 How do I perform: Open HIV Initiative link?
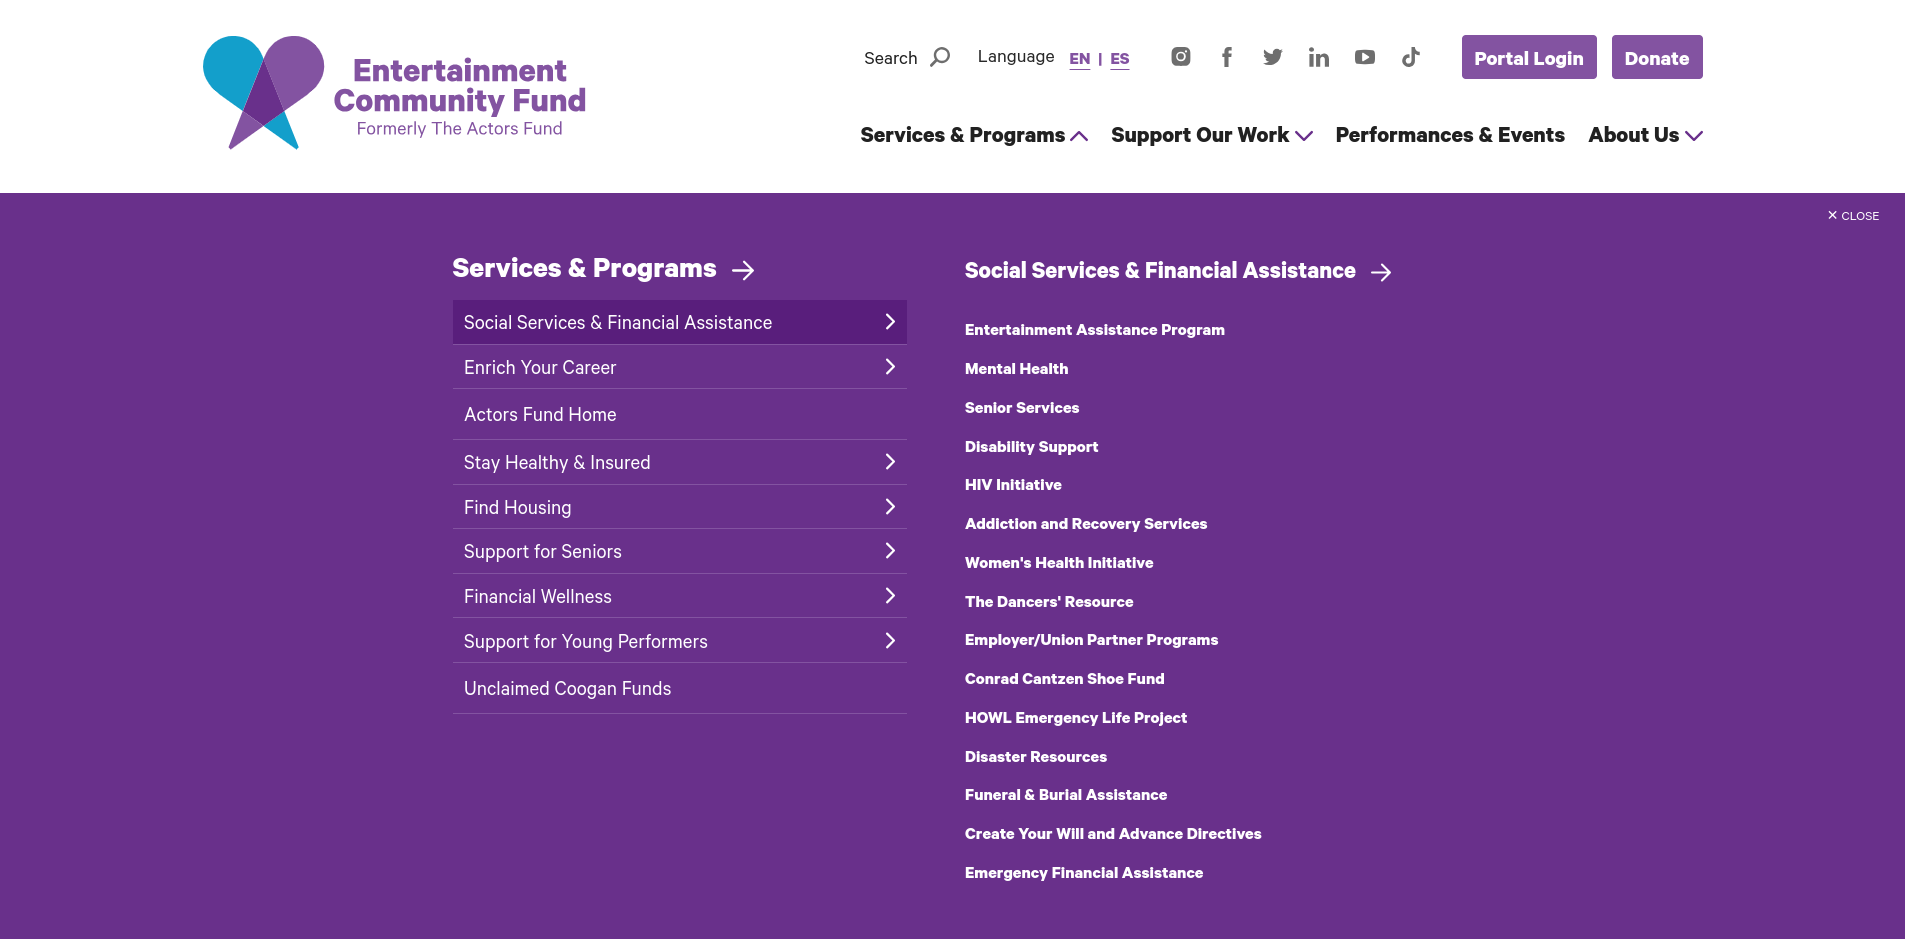(1013, 485)
